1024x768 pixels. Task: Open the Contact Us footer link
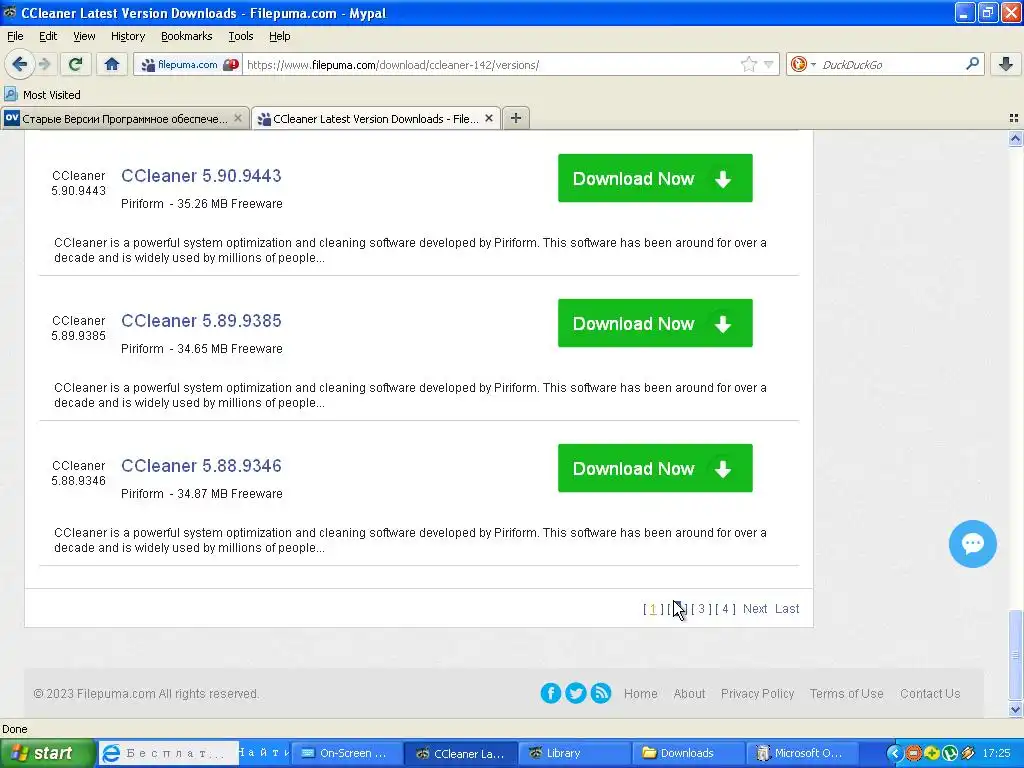pos(930,694)
